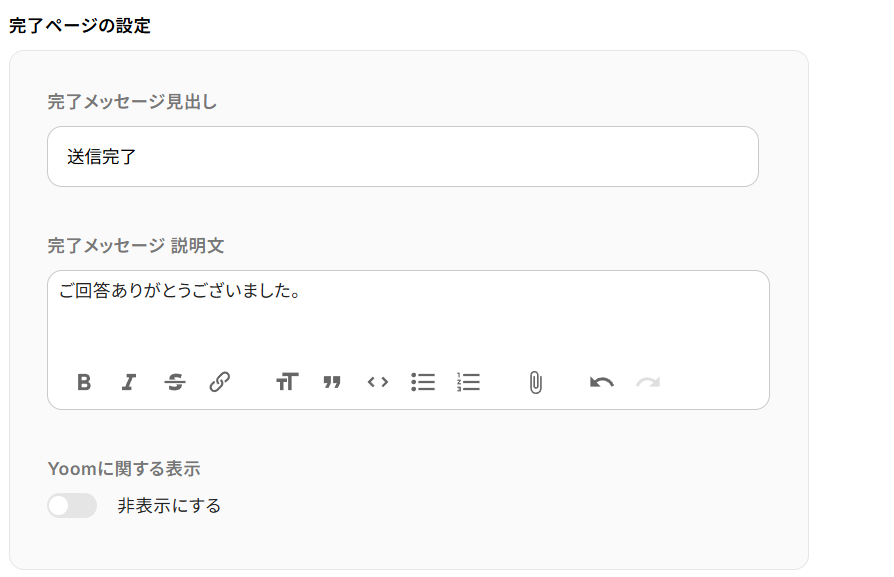Apply bold formatting in description editor
This screenshot has height=577, width=894.
(84, 382)
